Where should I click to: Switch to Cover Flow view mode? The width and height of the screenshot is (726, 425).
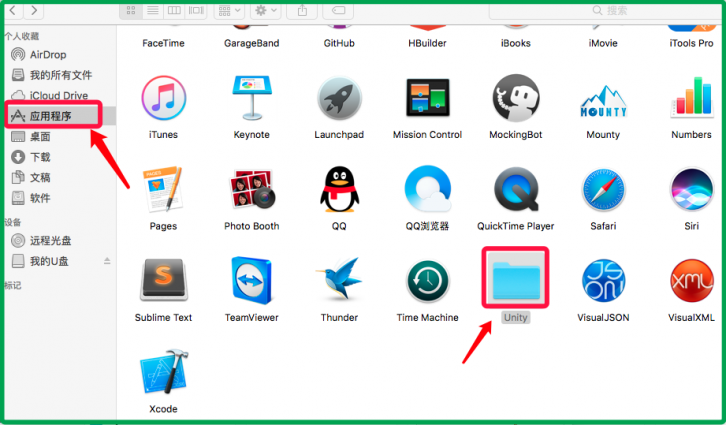click(x=196, y=10)
